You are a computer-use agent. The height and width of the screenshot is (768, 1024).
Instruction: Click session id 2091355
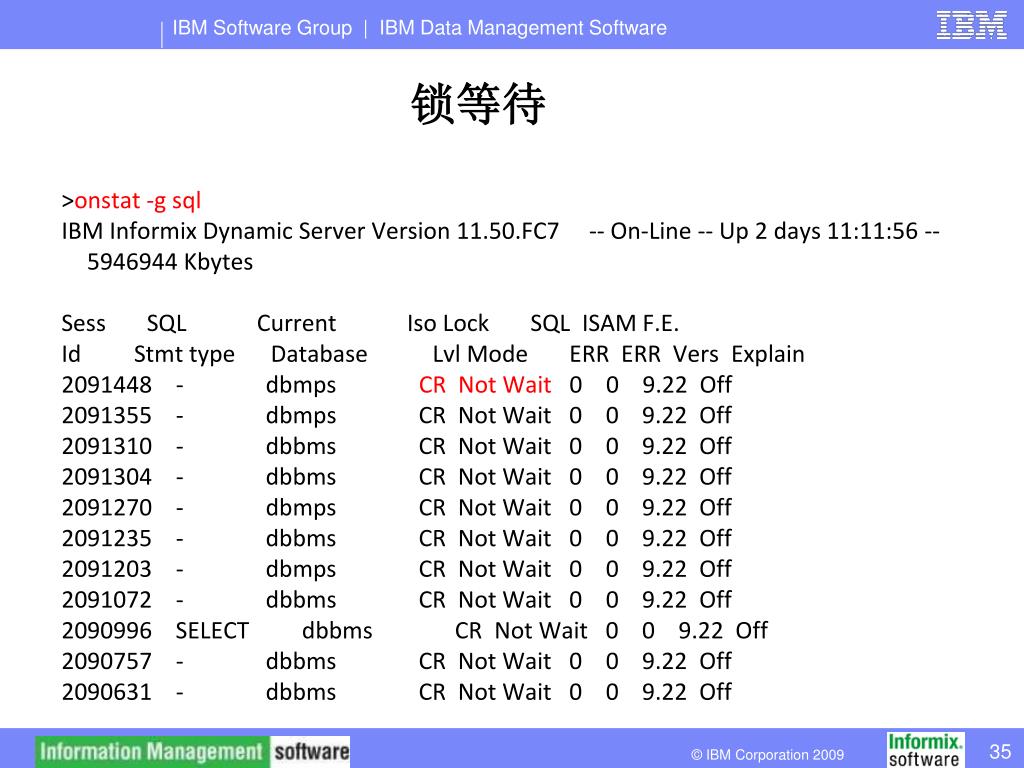click(106, 415)
